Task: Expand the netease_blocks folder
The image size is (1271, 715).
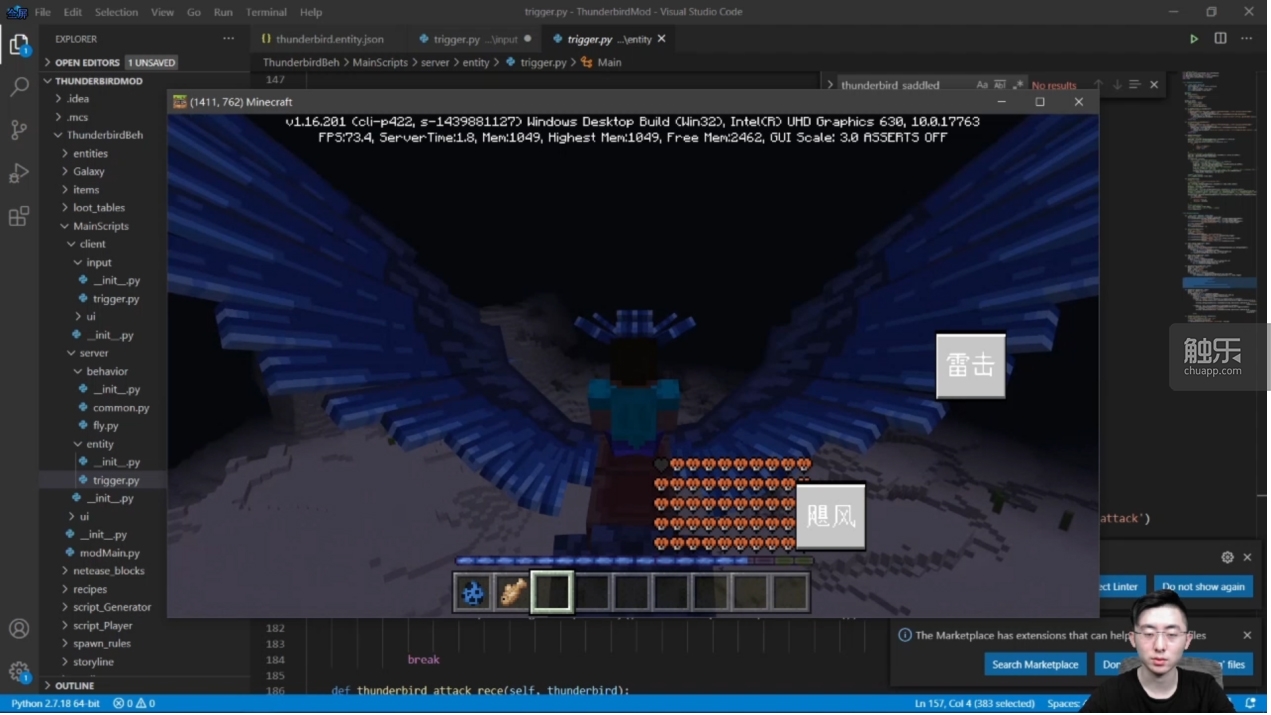Action: pos(108,571)
